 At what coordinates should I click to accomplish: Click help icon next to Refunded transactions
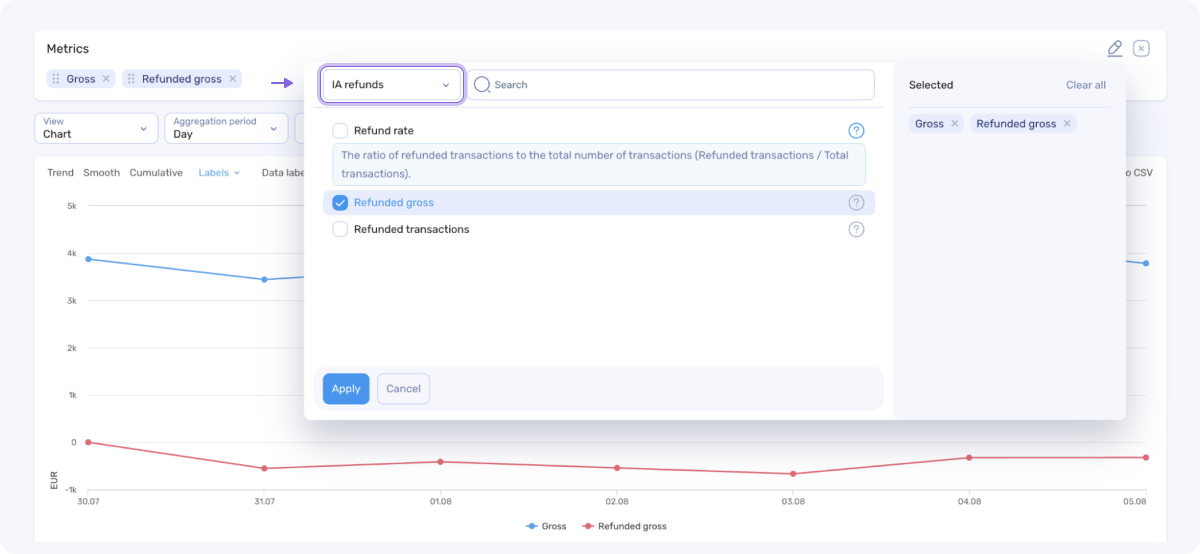tap(856, 229)
